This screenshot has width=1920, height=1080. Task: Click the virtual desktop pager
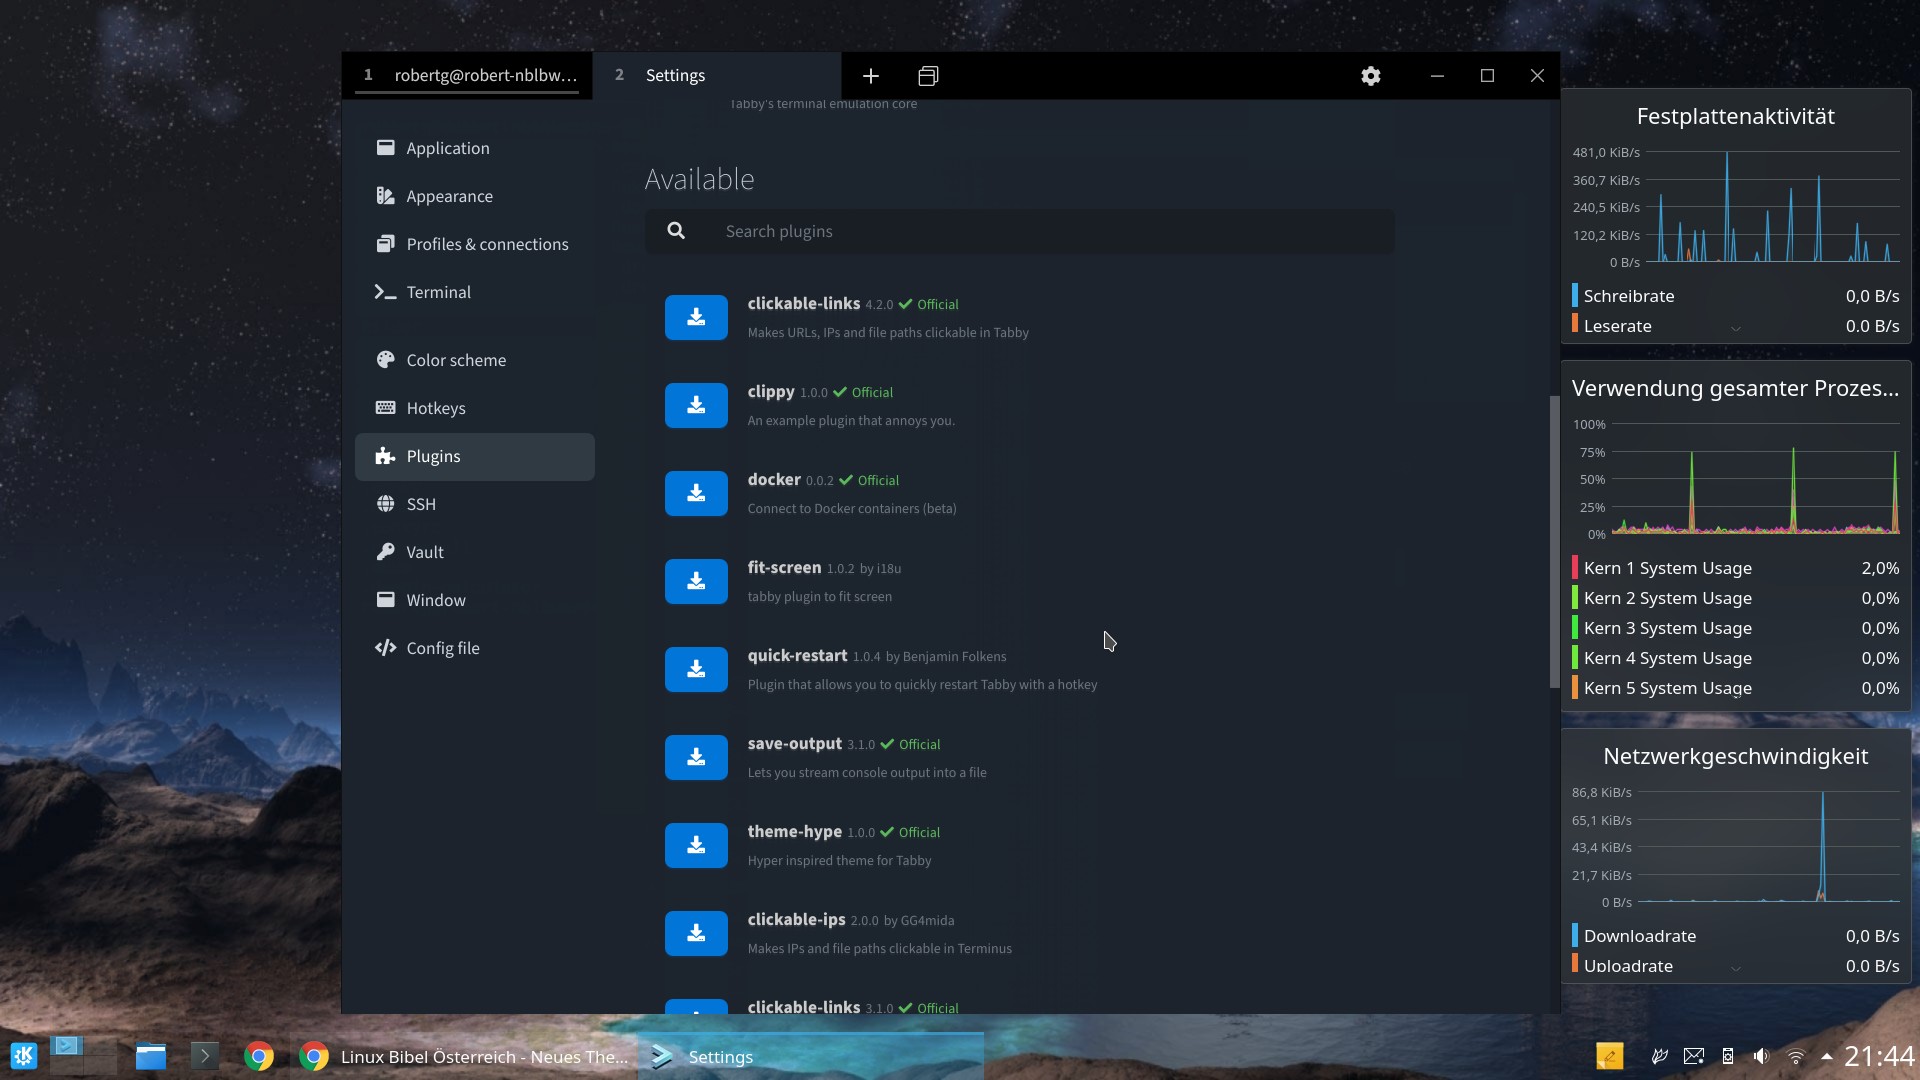pos(83,1056)
